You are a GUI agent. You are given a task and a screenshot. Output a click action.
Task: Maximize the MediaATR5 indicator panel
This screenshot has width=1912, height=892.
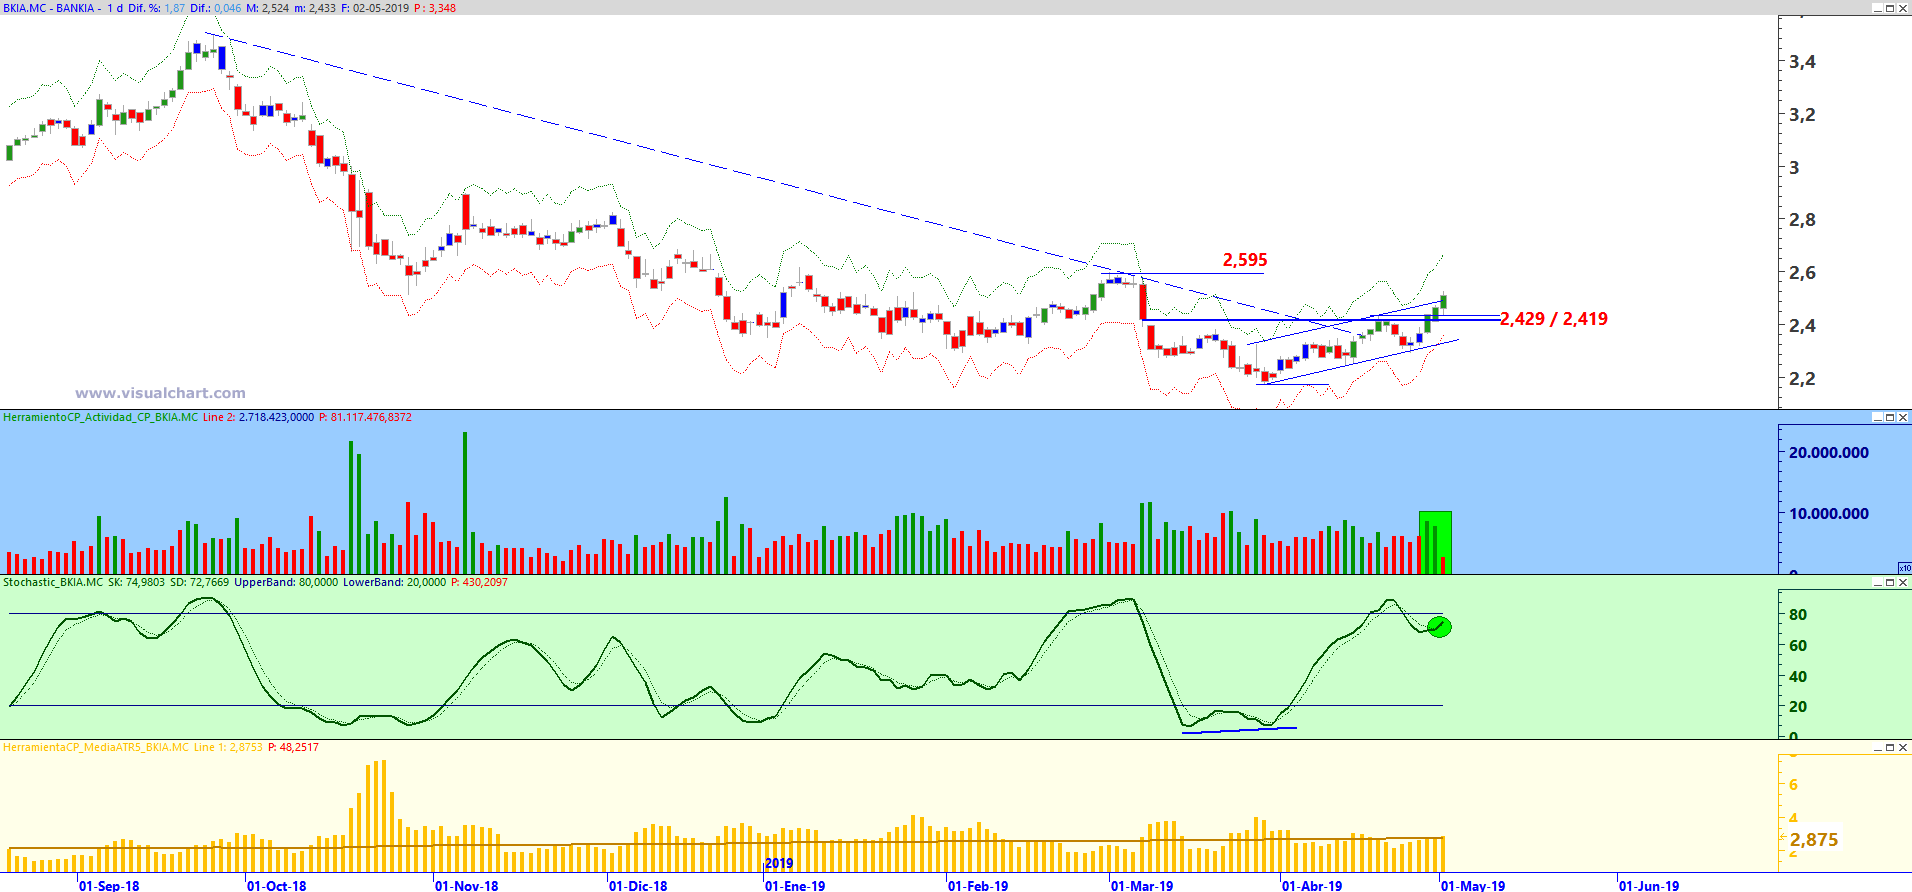click(1890, 747)
